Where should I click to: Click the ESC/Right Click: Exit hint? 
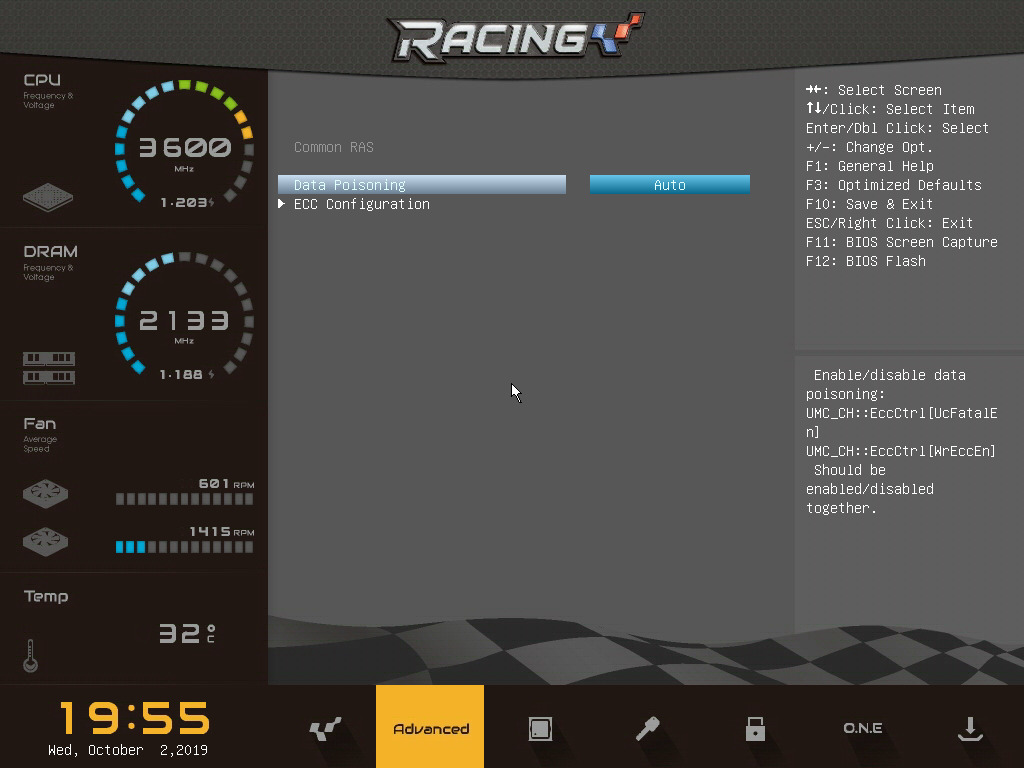889,223
